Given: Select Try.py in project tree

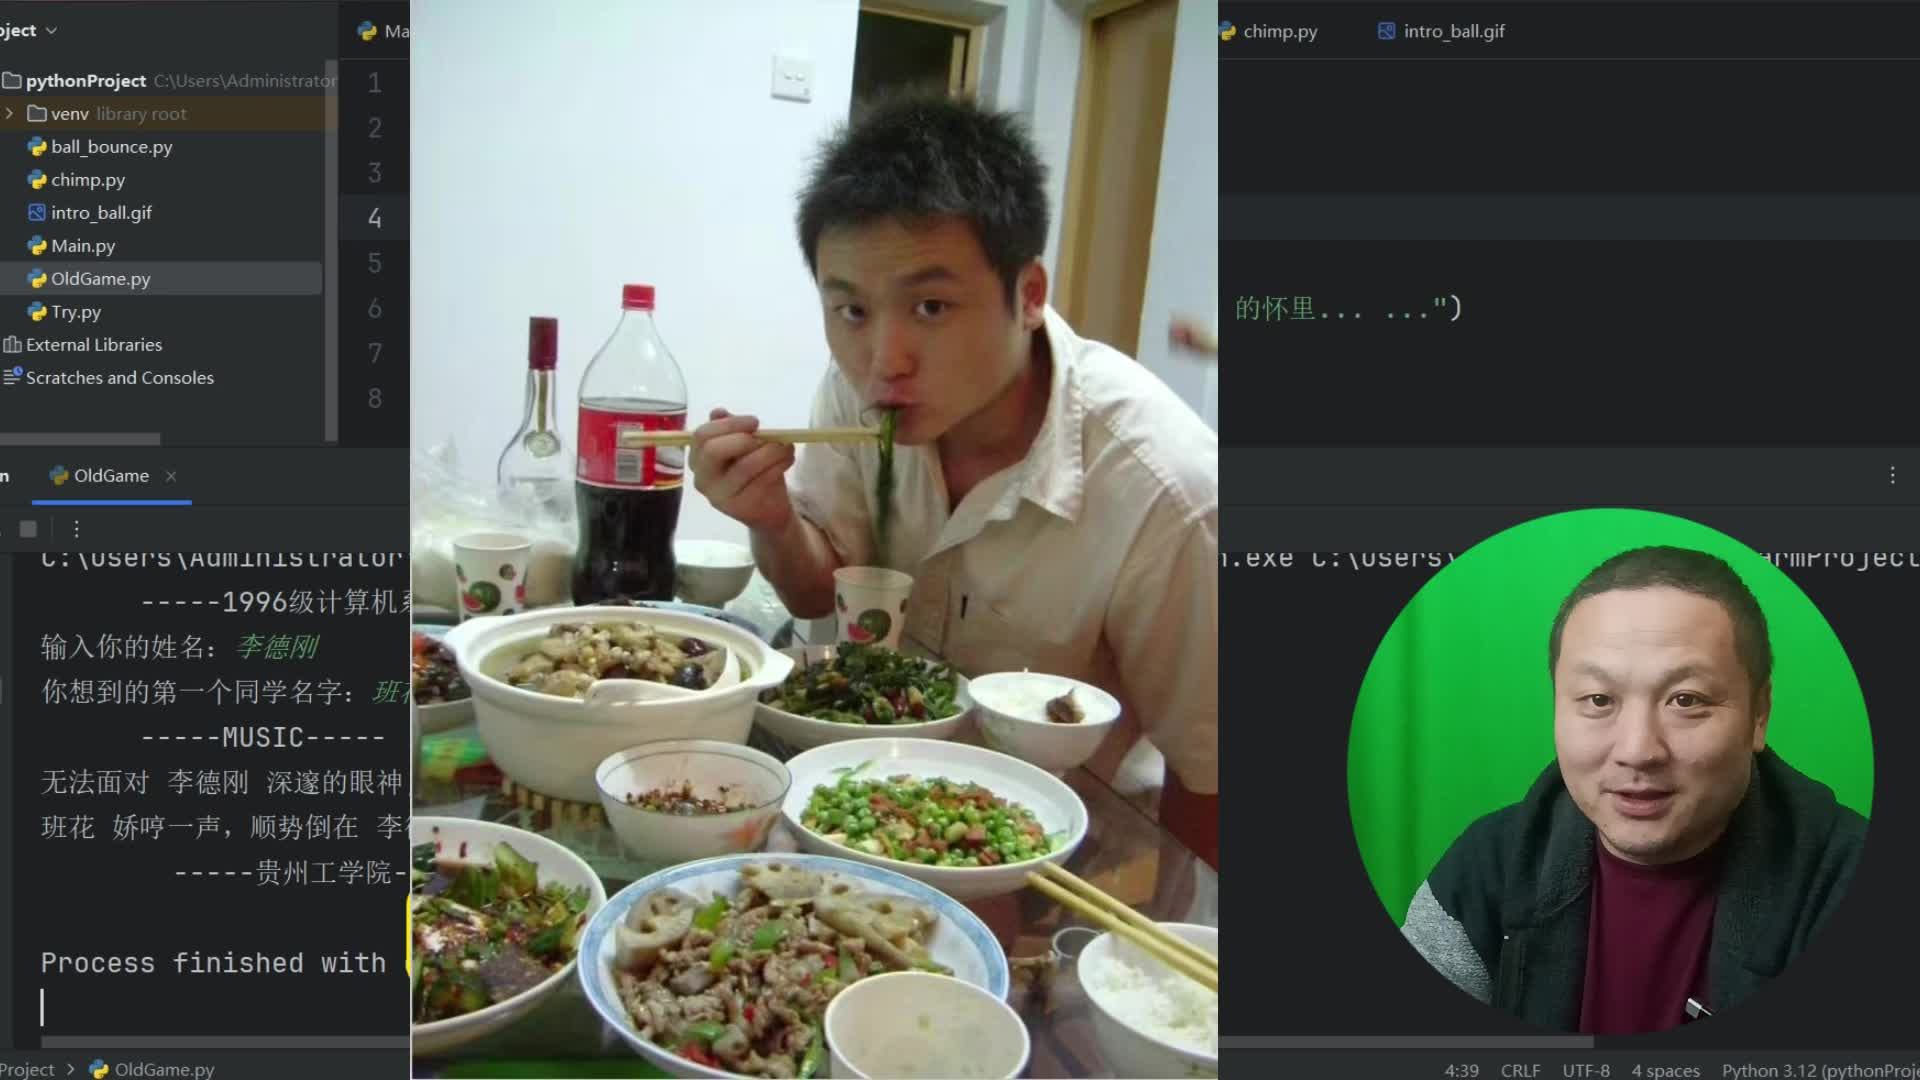Looking at the screenshot, I should pos(76,311).
